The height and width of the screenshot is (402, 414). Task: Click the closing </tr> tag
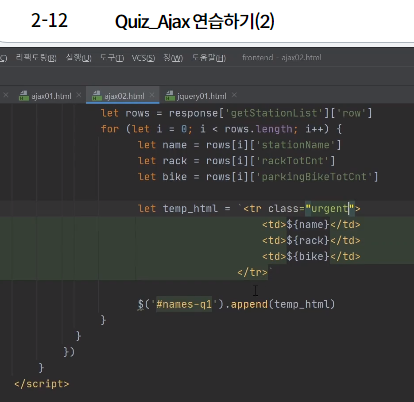pyautogui.click(x=252, y=272)
